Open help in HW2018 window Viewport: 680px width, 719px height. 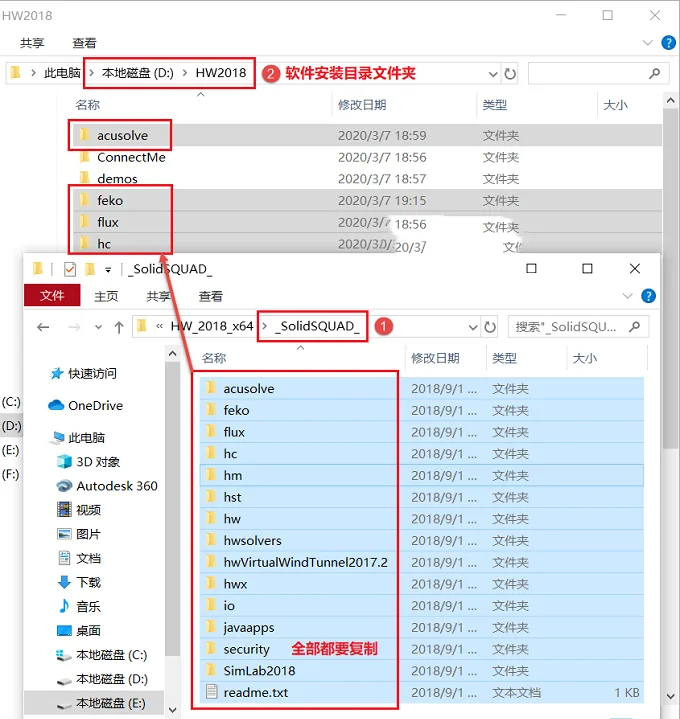(668, 43)
